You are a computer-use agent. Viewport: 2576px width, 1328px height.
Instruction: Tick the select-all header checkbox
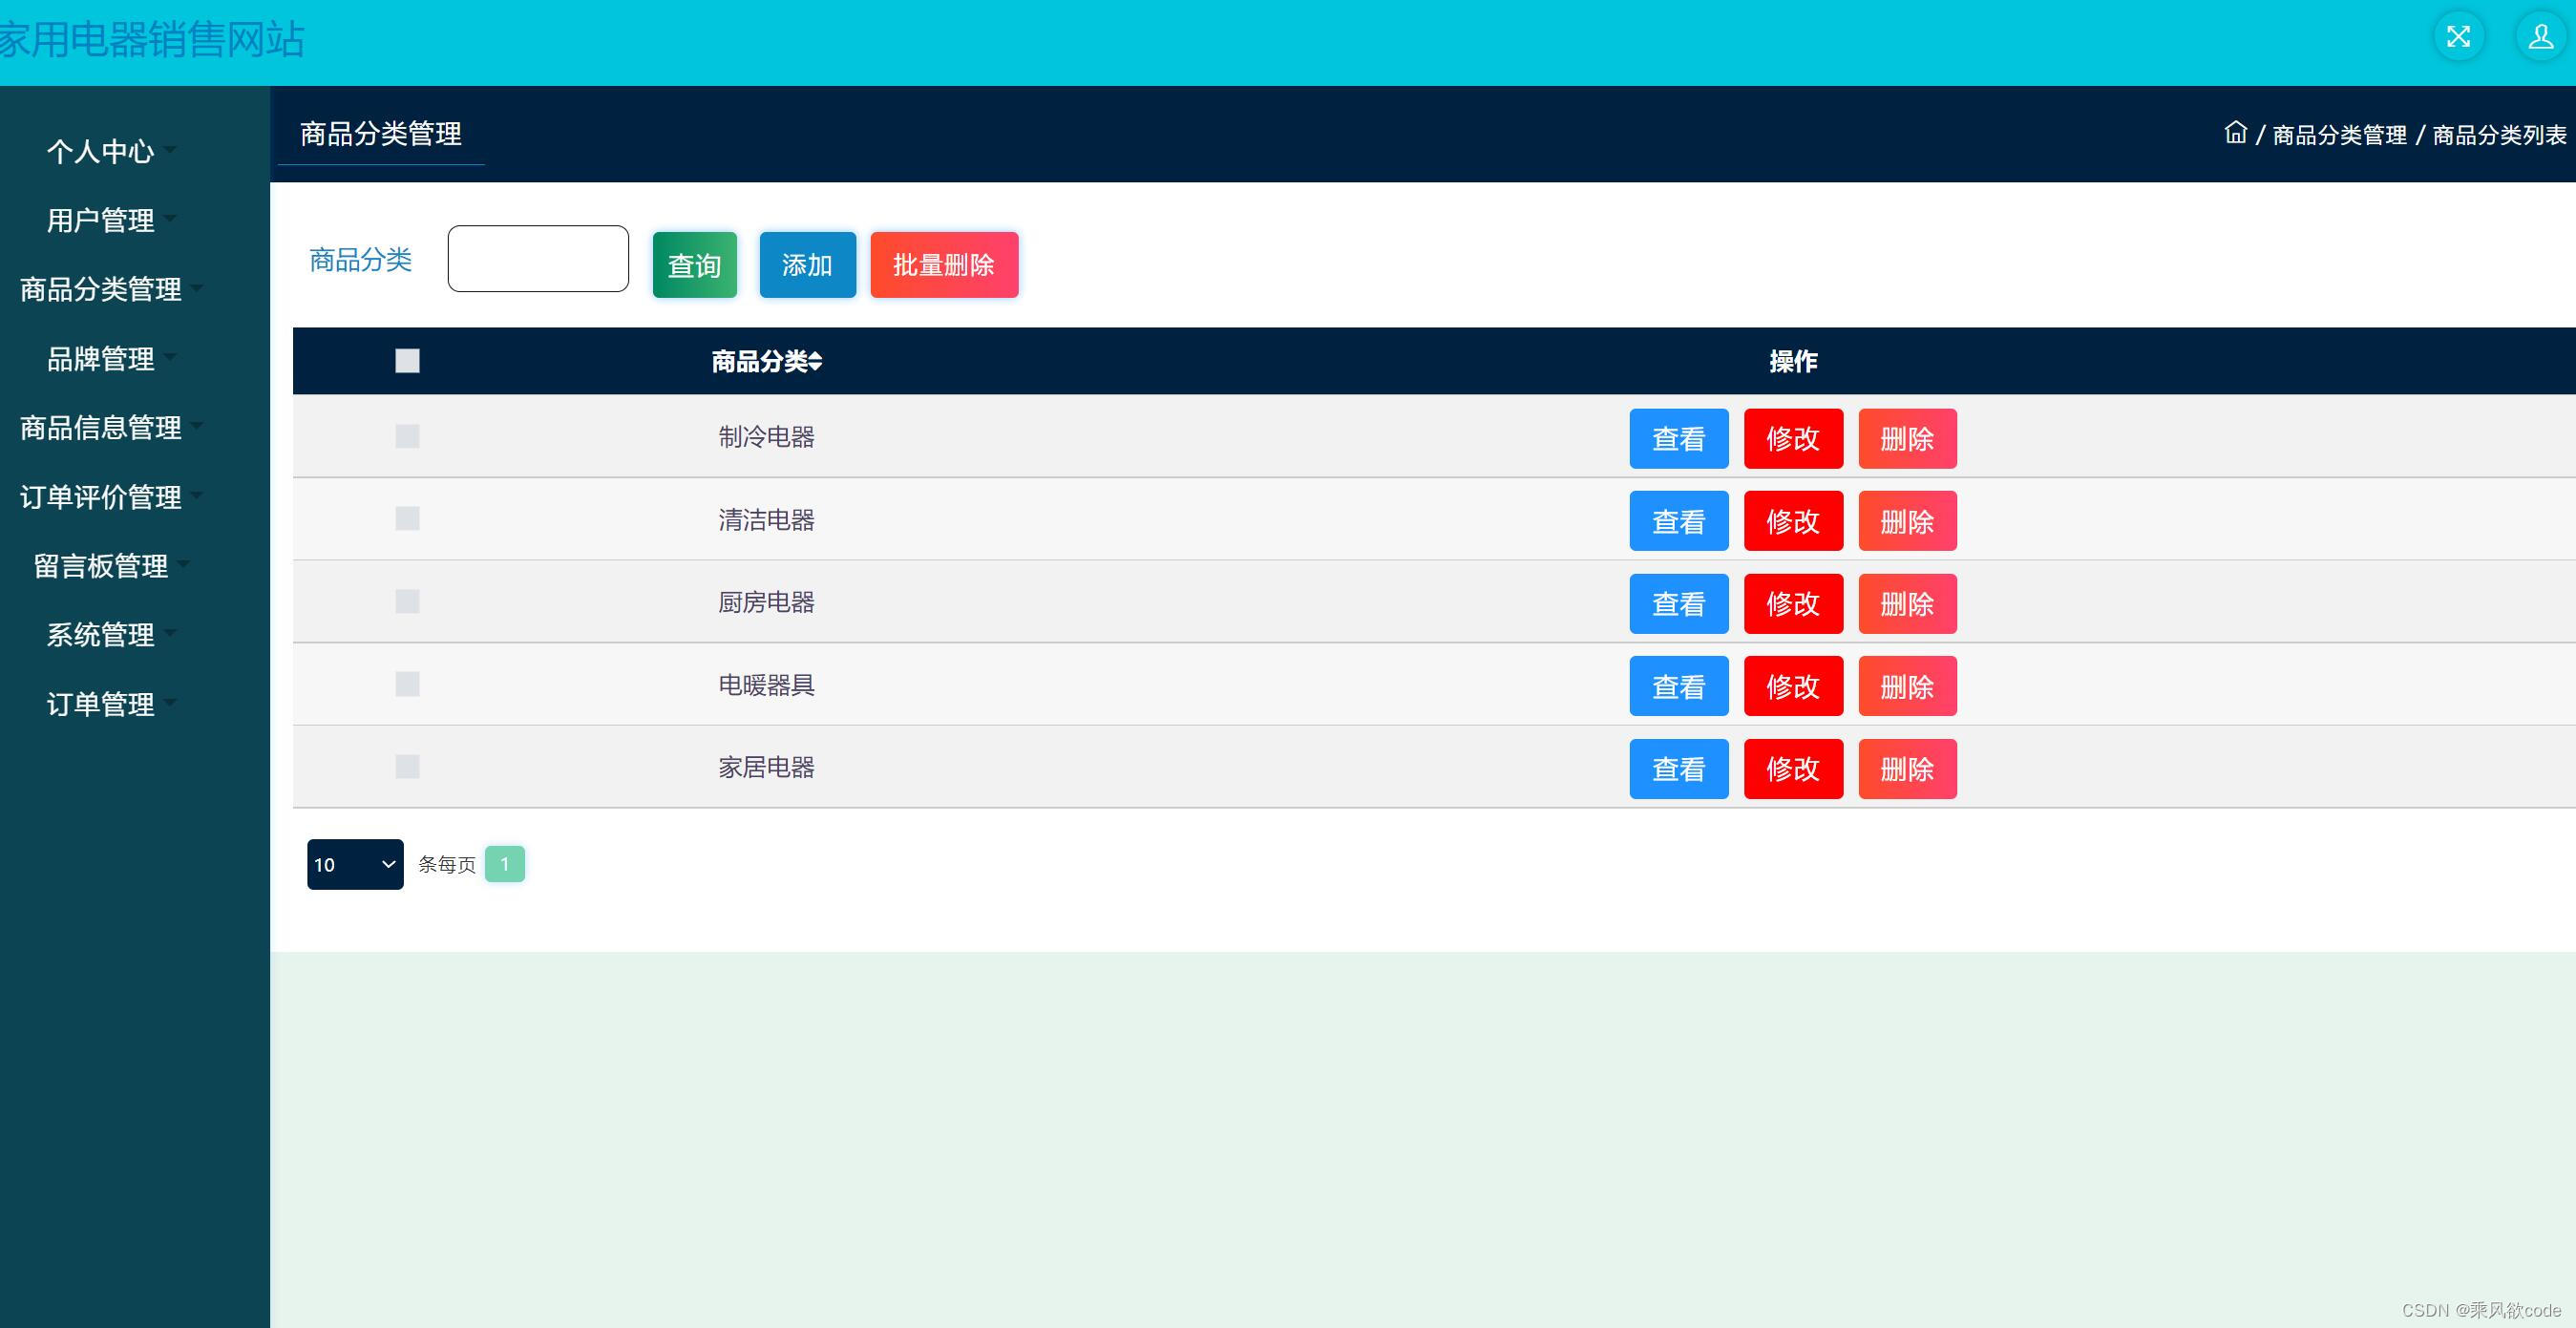407,361
